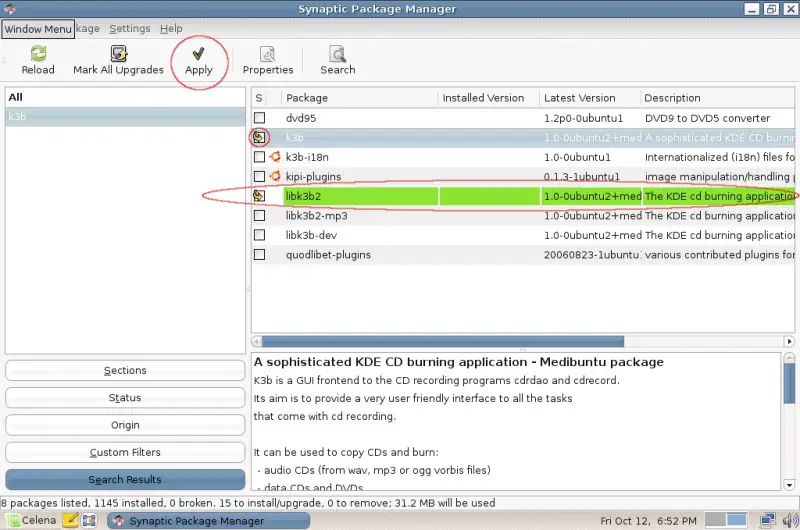
Task: Sort by the Package column header
Action: click(359, 97)
